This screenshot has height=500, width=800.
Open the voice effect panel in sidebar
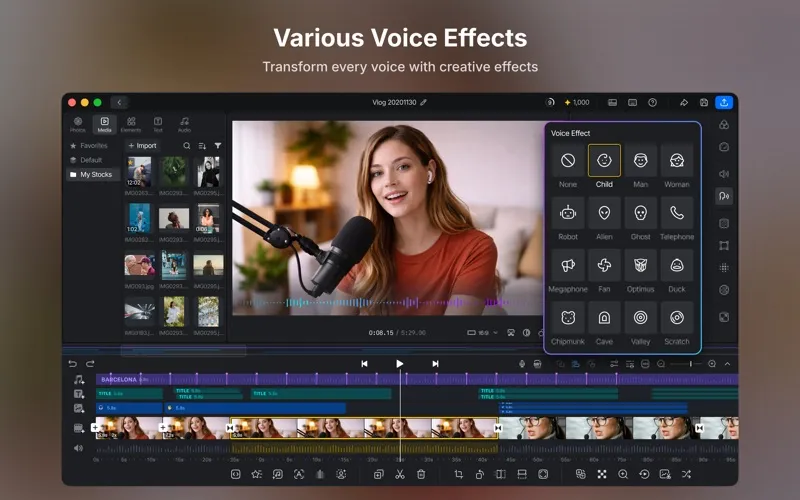click(x=723, y=196)
